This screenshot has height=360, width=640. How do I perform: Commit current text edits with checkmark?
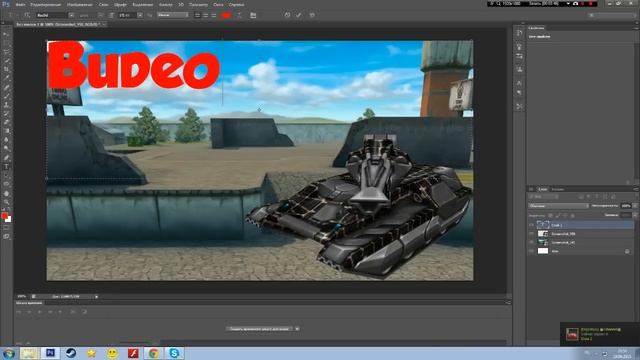299,15
